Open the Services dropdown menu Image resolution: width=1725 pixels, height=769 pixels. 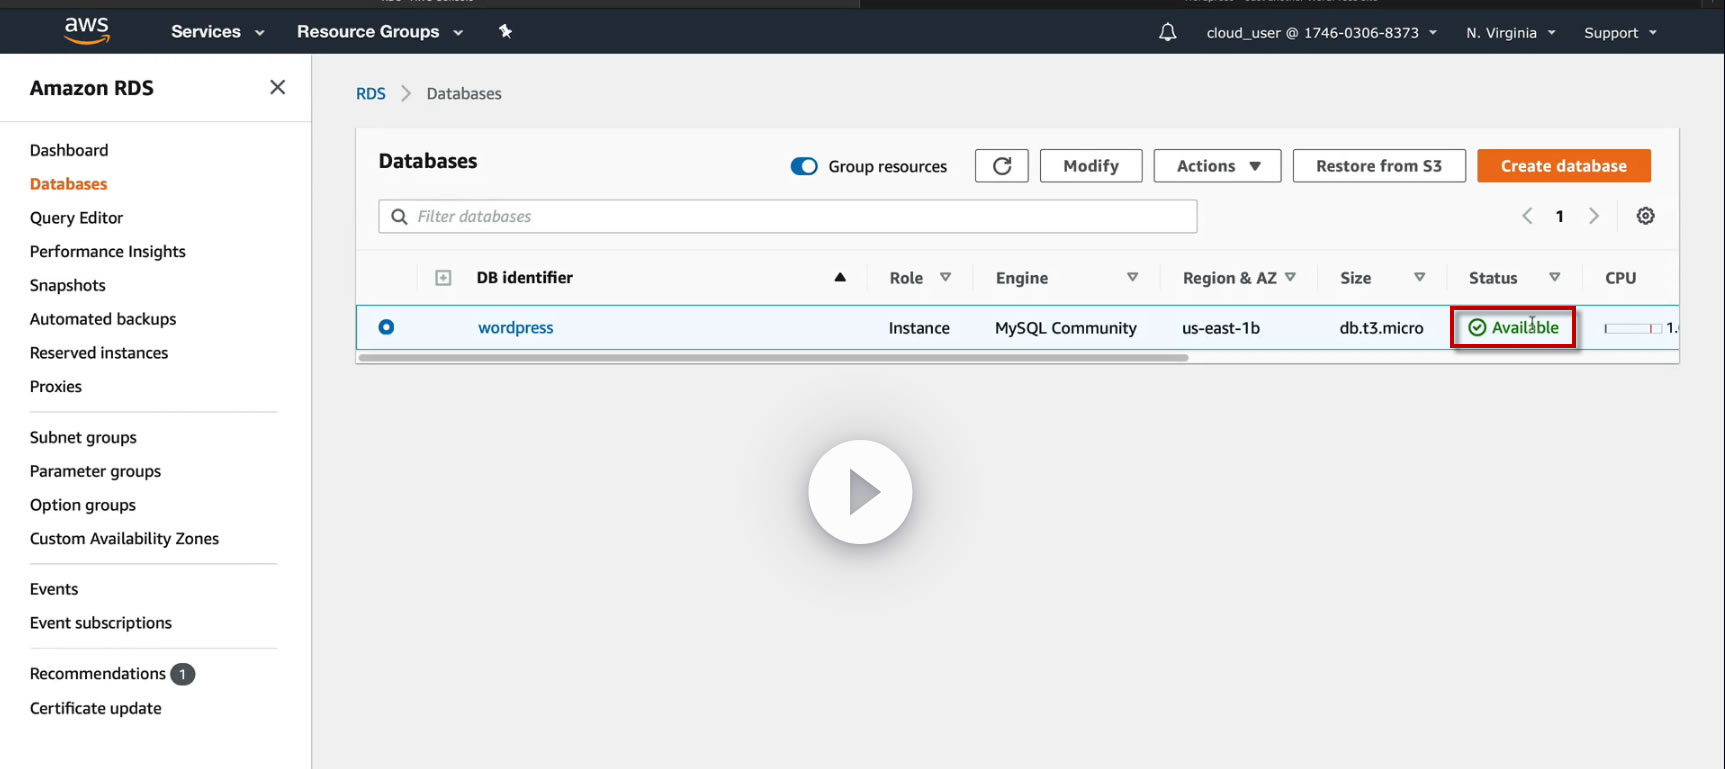point(218,31)
